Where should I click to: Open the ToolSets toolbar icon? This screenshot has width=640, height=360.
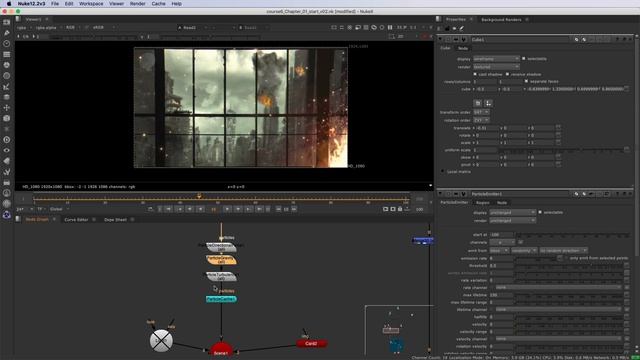coord(7,171)
